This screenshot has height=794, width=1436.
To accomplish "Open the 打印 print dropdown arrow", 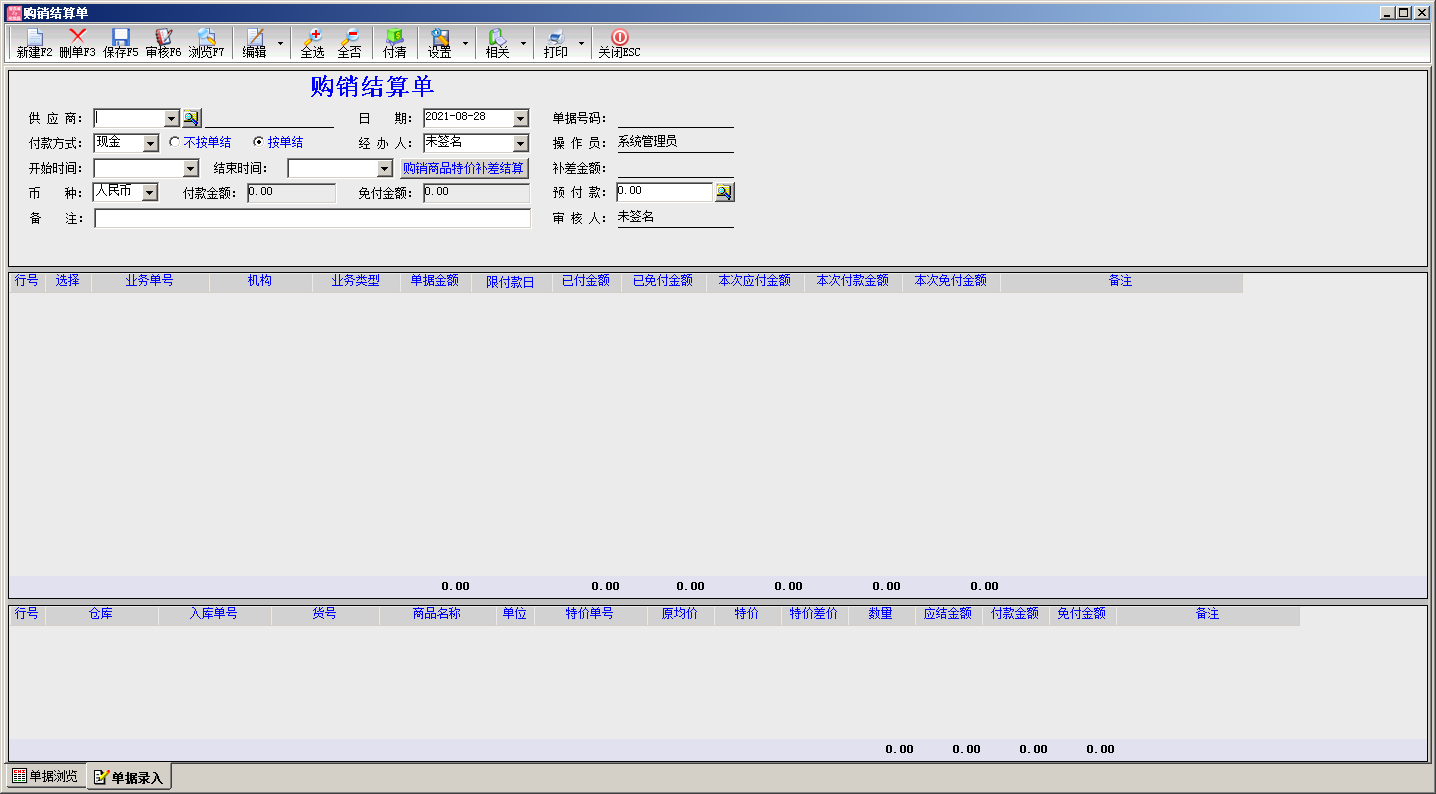I will pyautogui.click(x=582, y=43).
